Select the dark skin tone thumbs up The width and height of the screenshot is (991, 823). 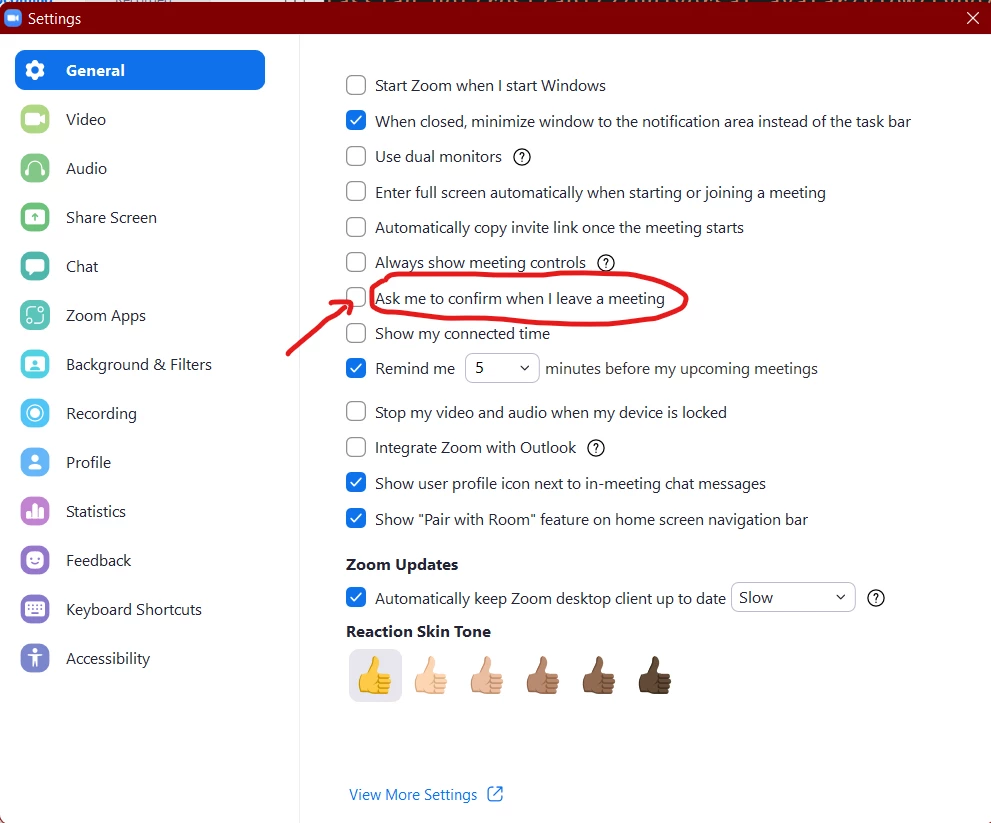tap(655, 675)
